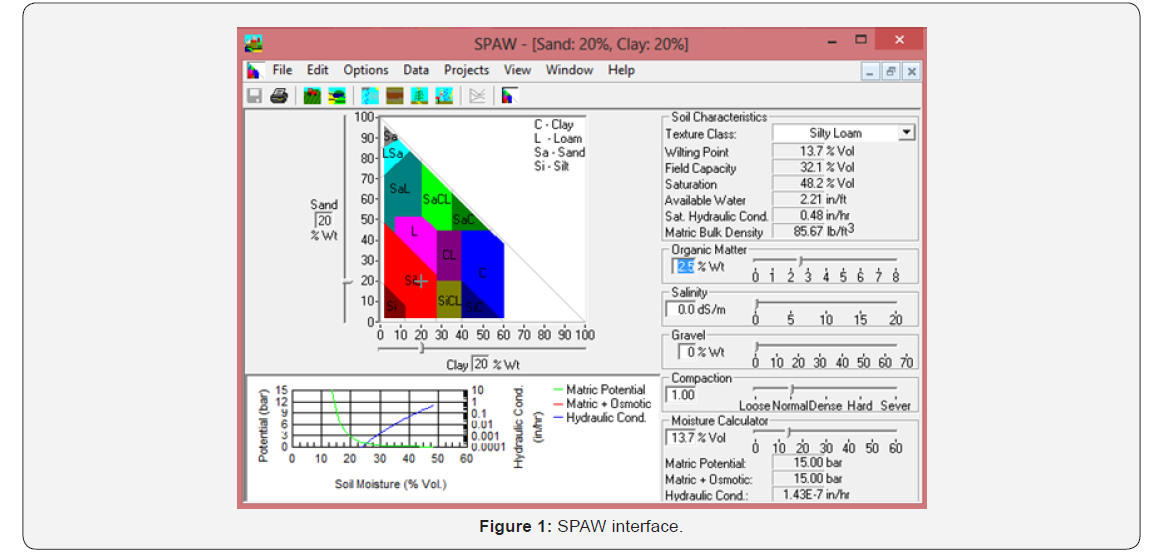Open the pond toolbar icon

(337, 96)
